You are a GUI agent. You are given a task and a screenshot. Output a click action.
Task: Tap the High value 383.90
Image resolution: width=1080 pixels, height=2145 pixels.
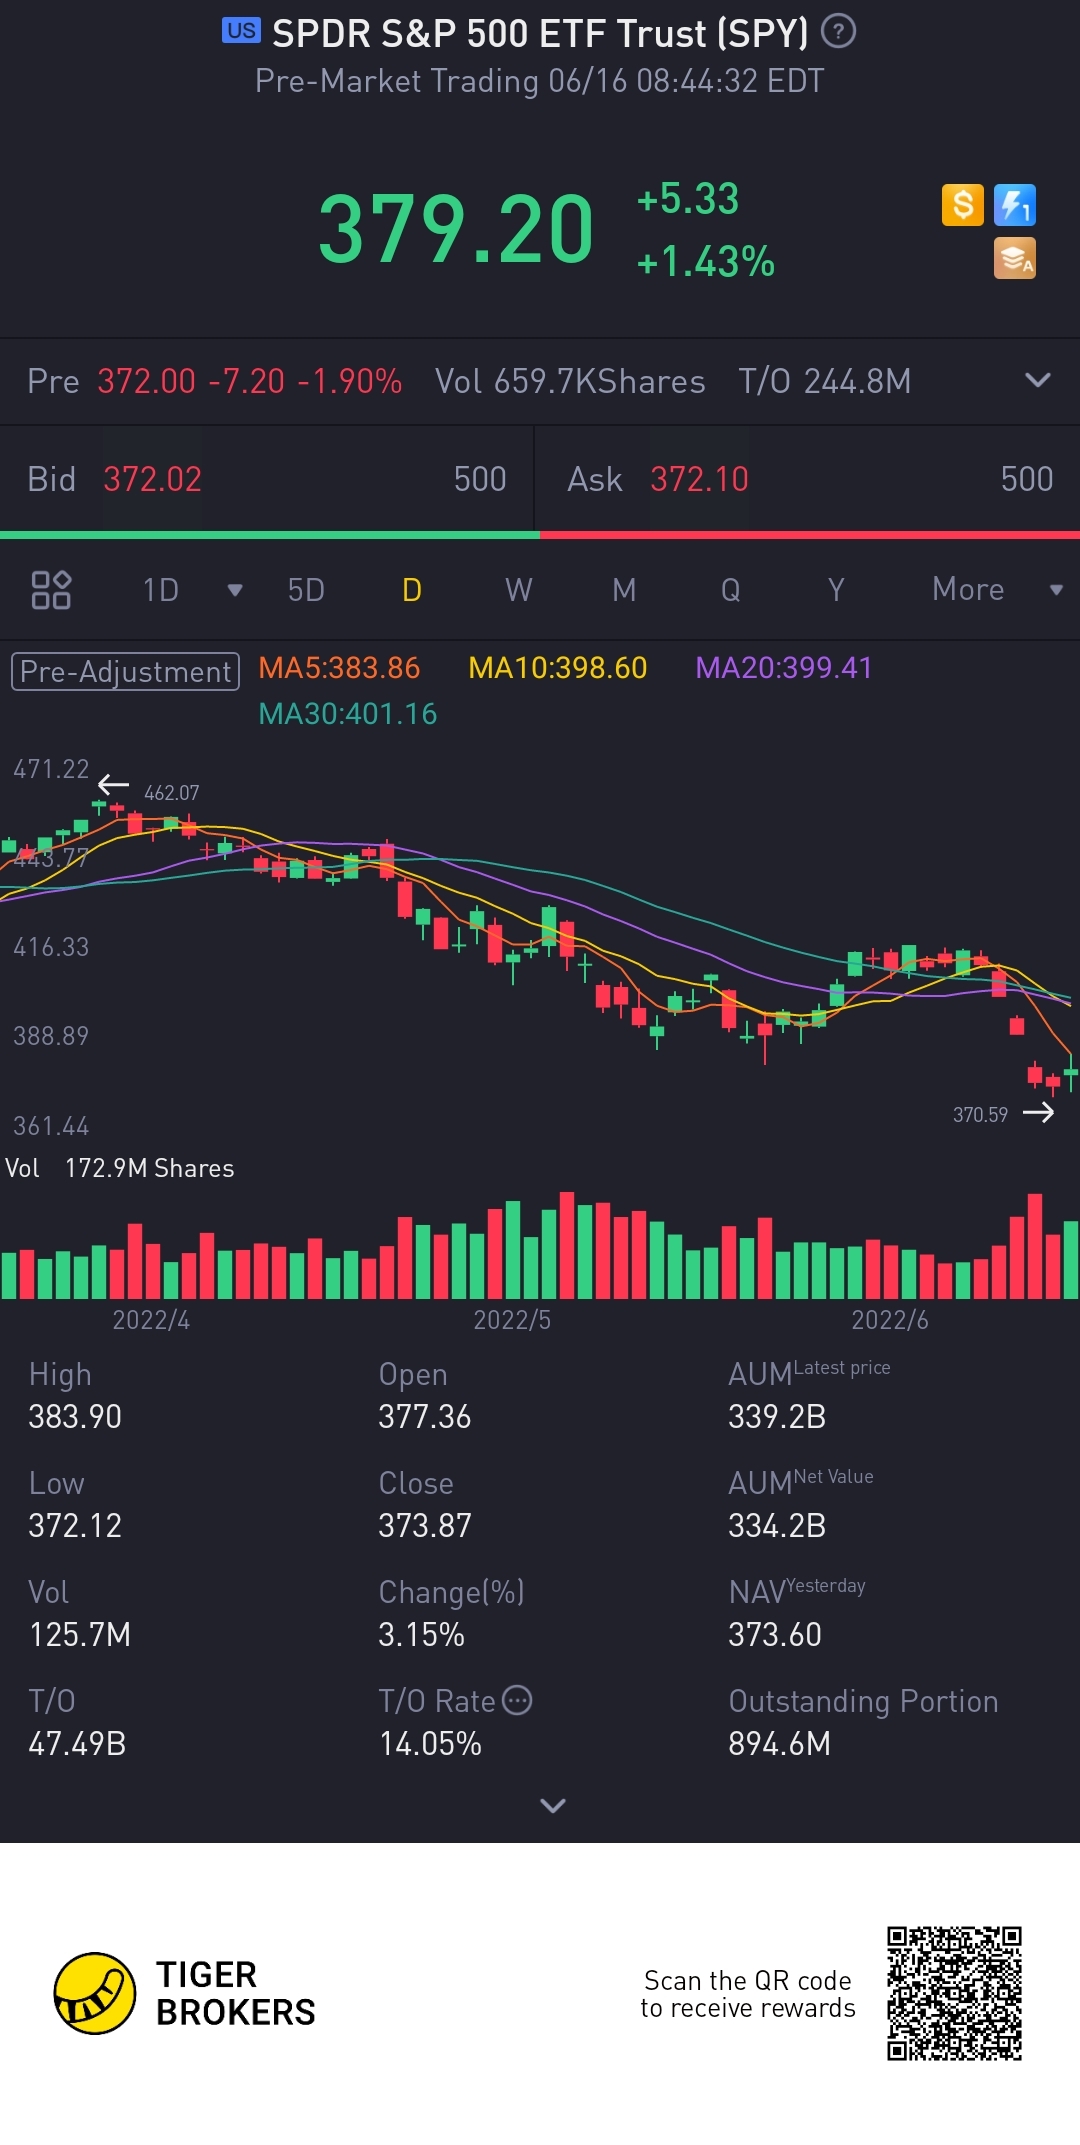tap(75, 1416)
